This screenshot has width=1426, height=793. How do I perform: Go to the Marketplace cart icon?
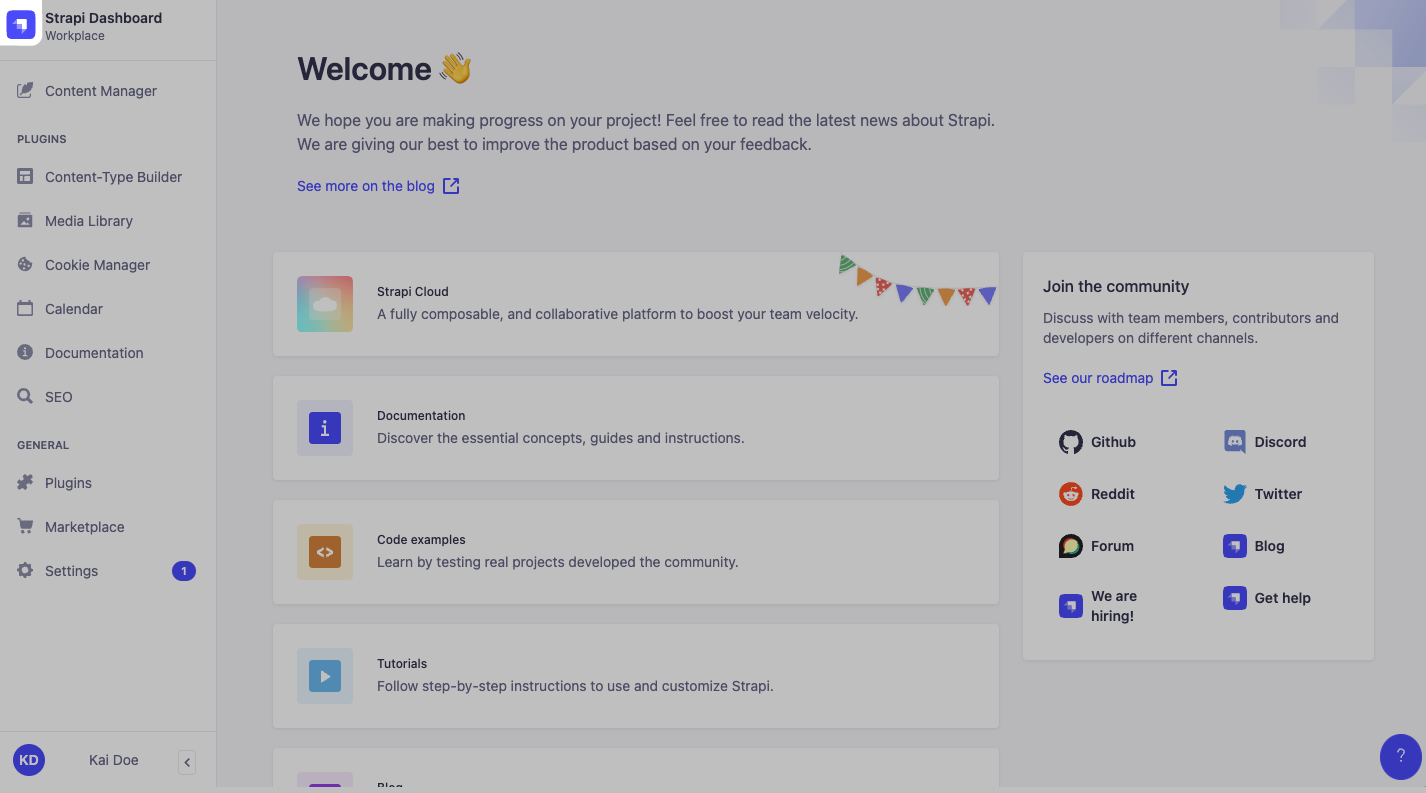(25, 527)
